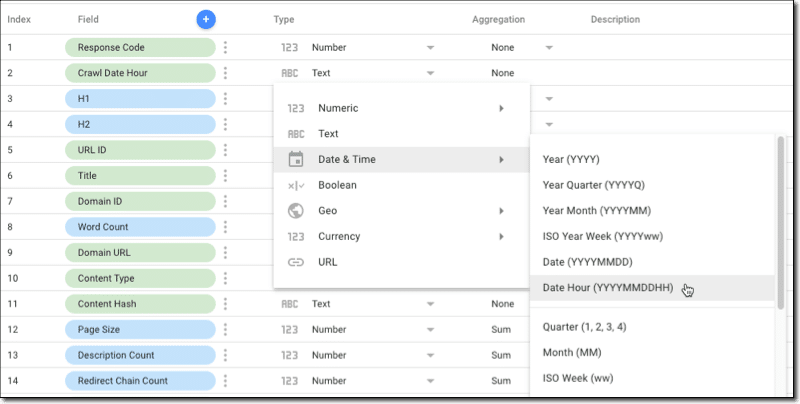Open the Aggregation dropdown for Response Code
Screen dimensions: 800x404
point(549,47)
